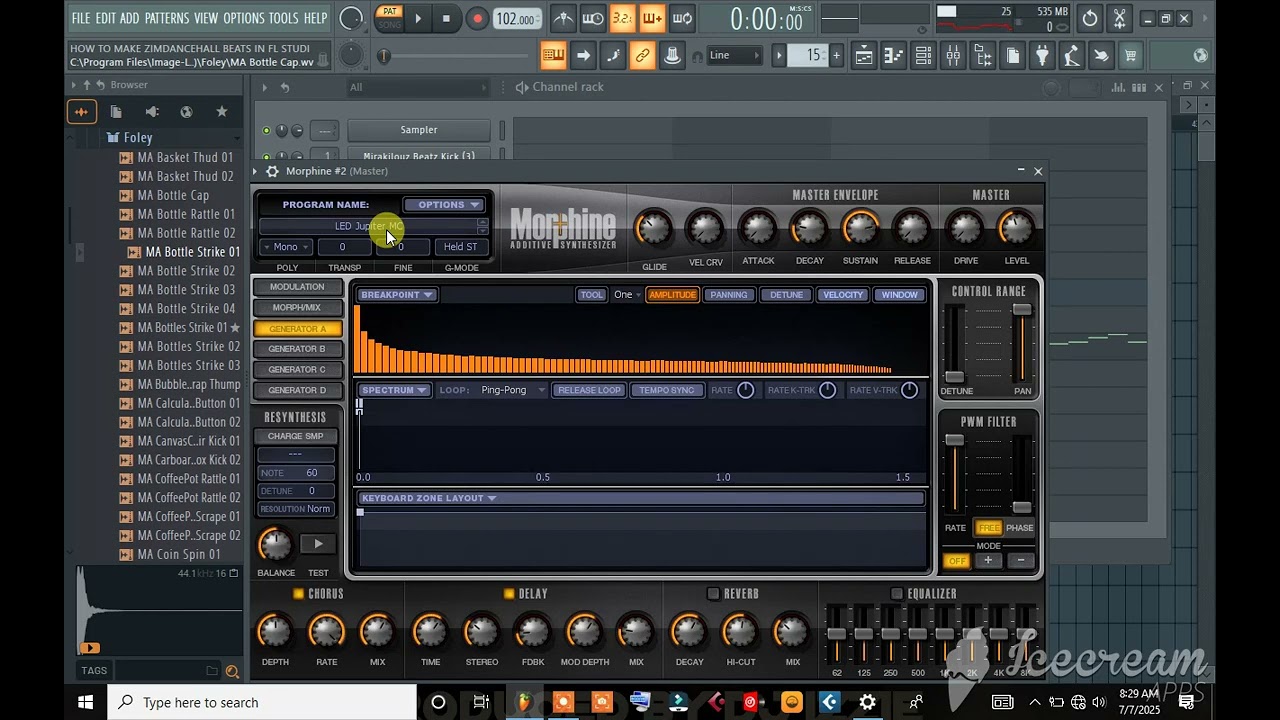This screenshot has height=720, width=1280.
Task: Open Windows Task View icon
Action: [481, 702]
